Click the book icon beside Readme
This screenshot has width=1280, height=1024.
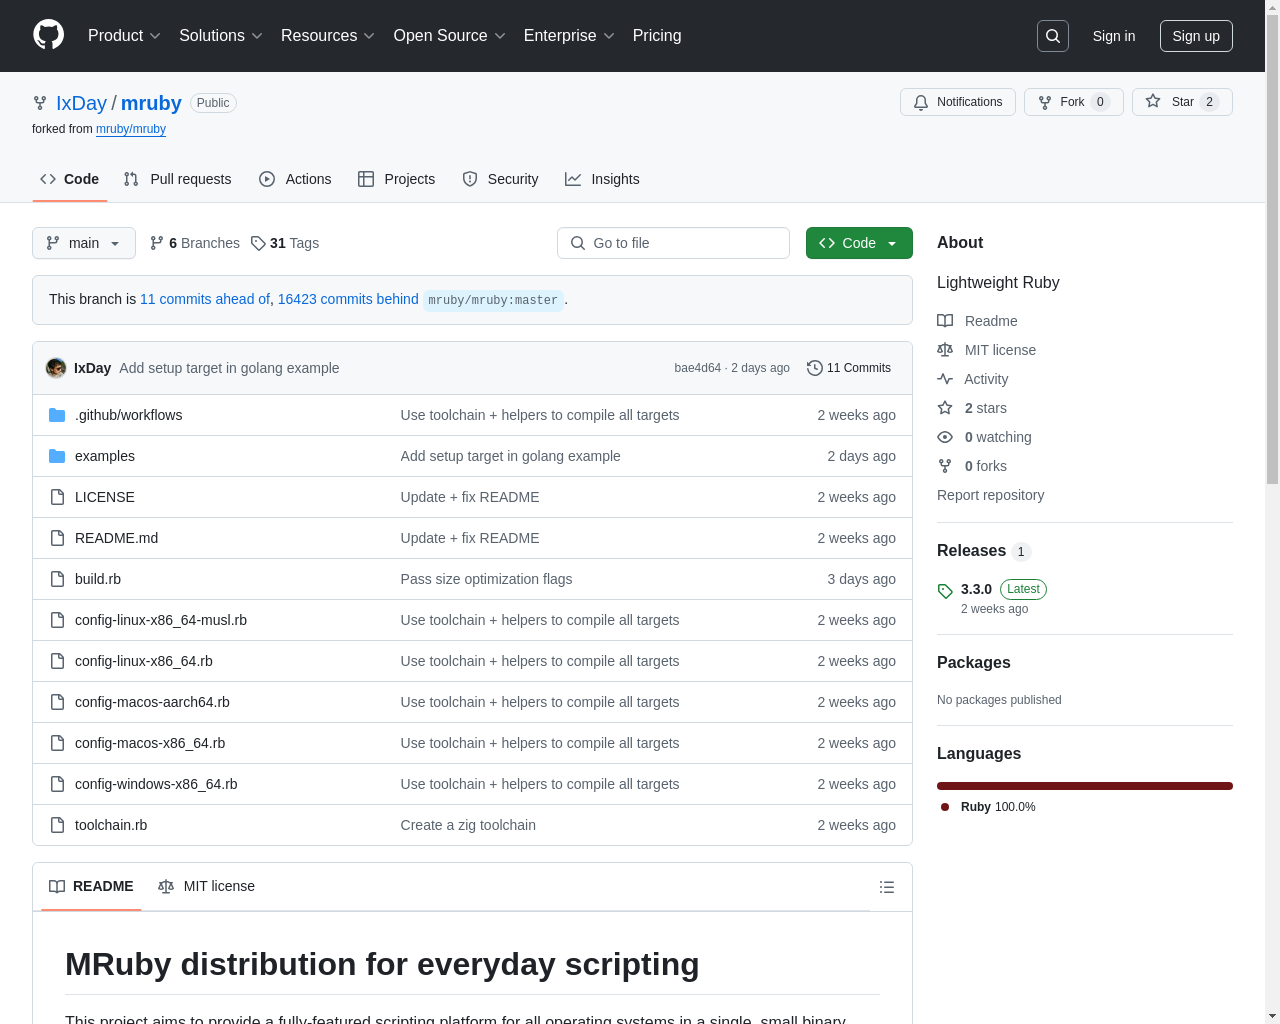(945, 321)
